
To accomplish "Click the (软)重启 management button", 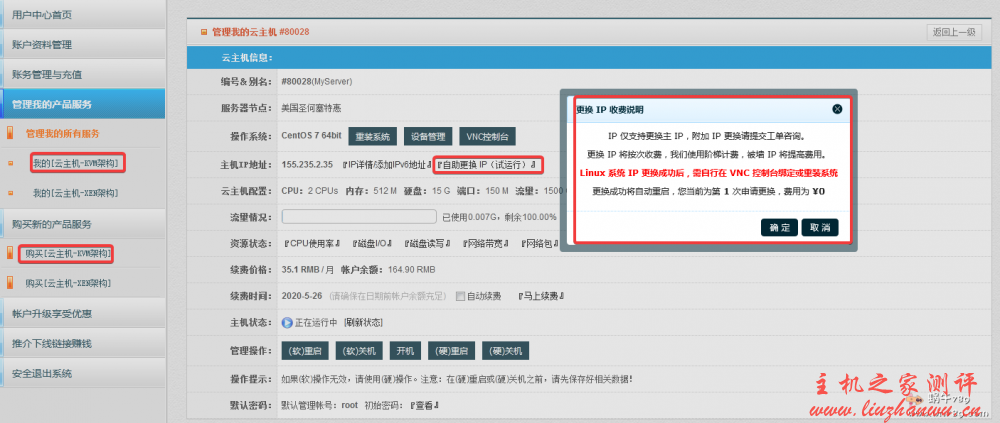I will coord(304,351).
